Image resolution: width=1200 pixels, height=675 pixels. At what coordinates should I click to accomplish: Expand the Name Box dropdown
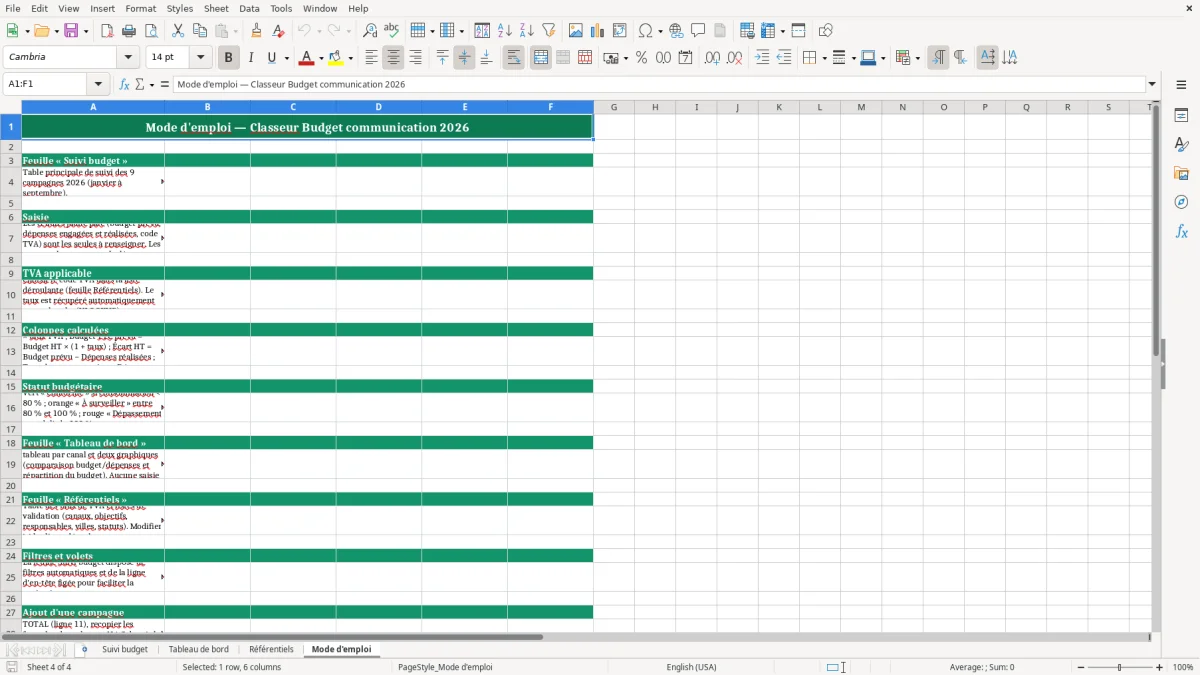(x=98, y=84)
